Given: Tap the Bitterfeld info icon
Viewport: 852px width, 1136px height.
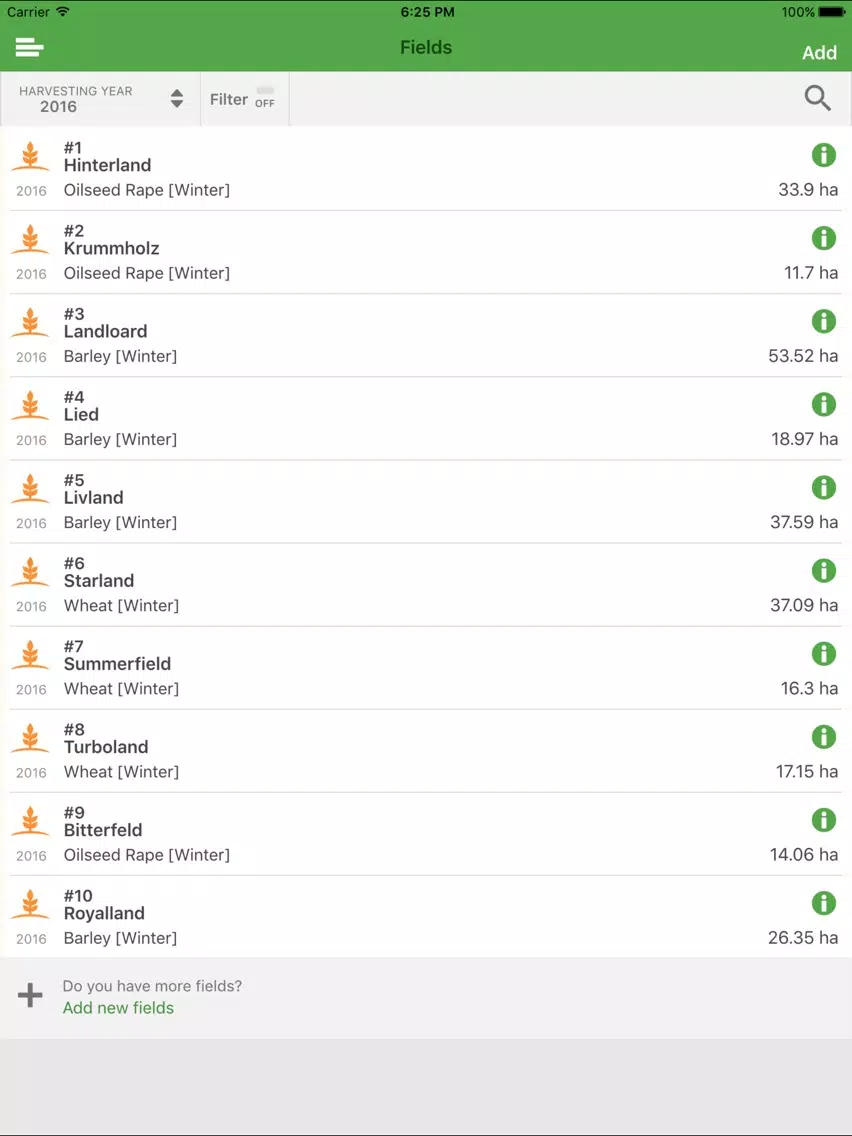Looking at the screenshot, I should tap(824, 820).
